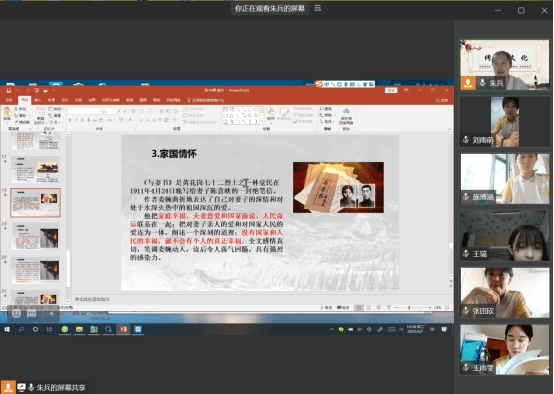Open File Explorer from the shared taskbar
554x394 pixels.
(79, 329)
